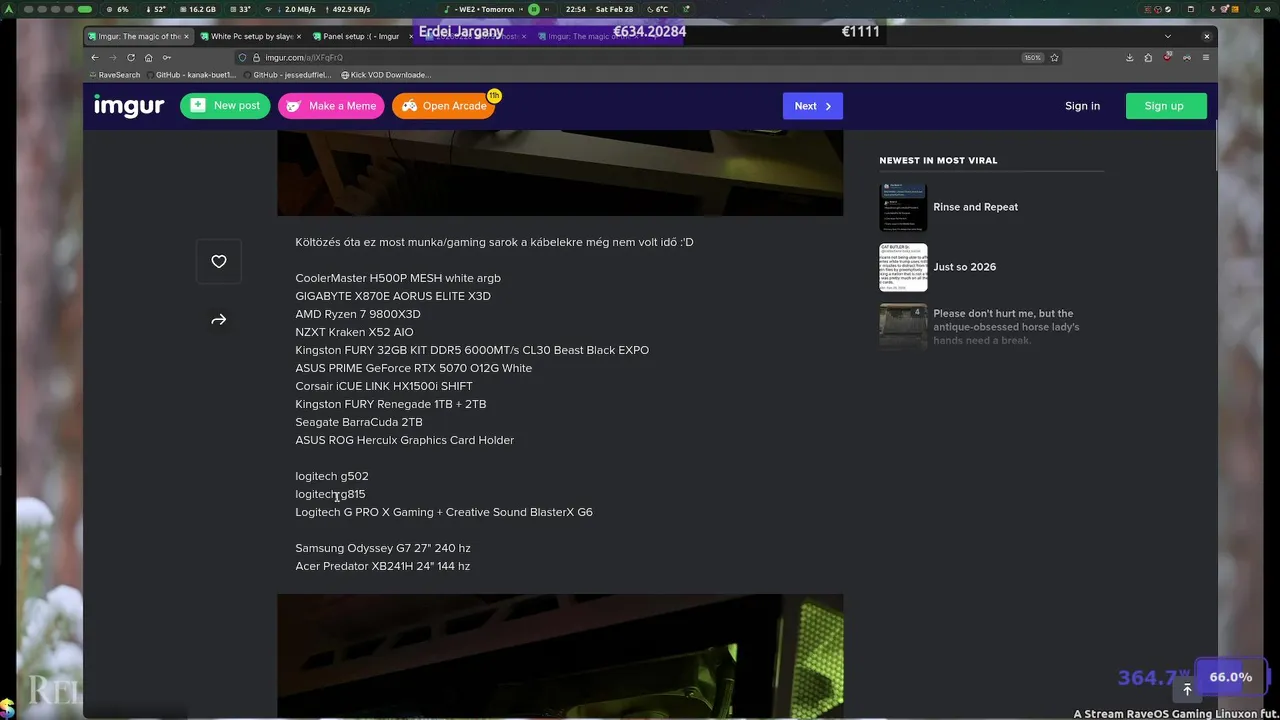The image size is (1280, 720).
Task: Click the Sign up button
Action: click(1166, 106)
